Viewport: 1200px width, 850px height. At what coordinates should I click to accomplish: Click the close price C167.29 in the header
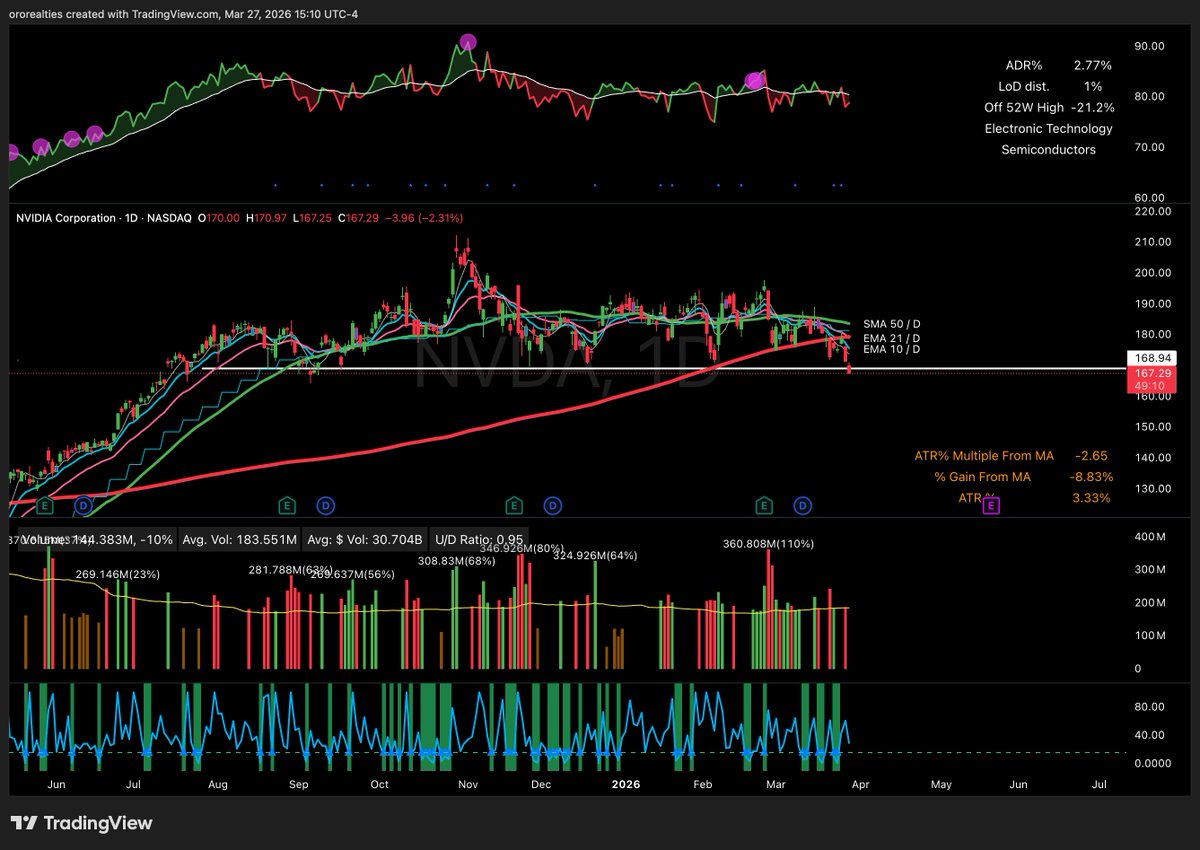pos(357,218)
